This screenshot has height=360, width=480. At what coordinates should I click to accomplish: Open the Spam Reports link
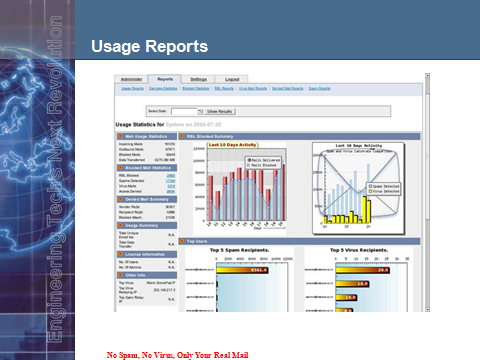[319, 89]
